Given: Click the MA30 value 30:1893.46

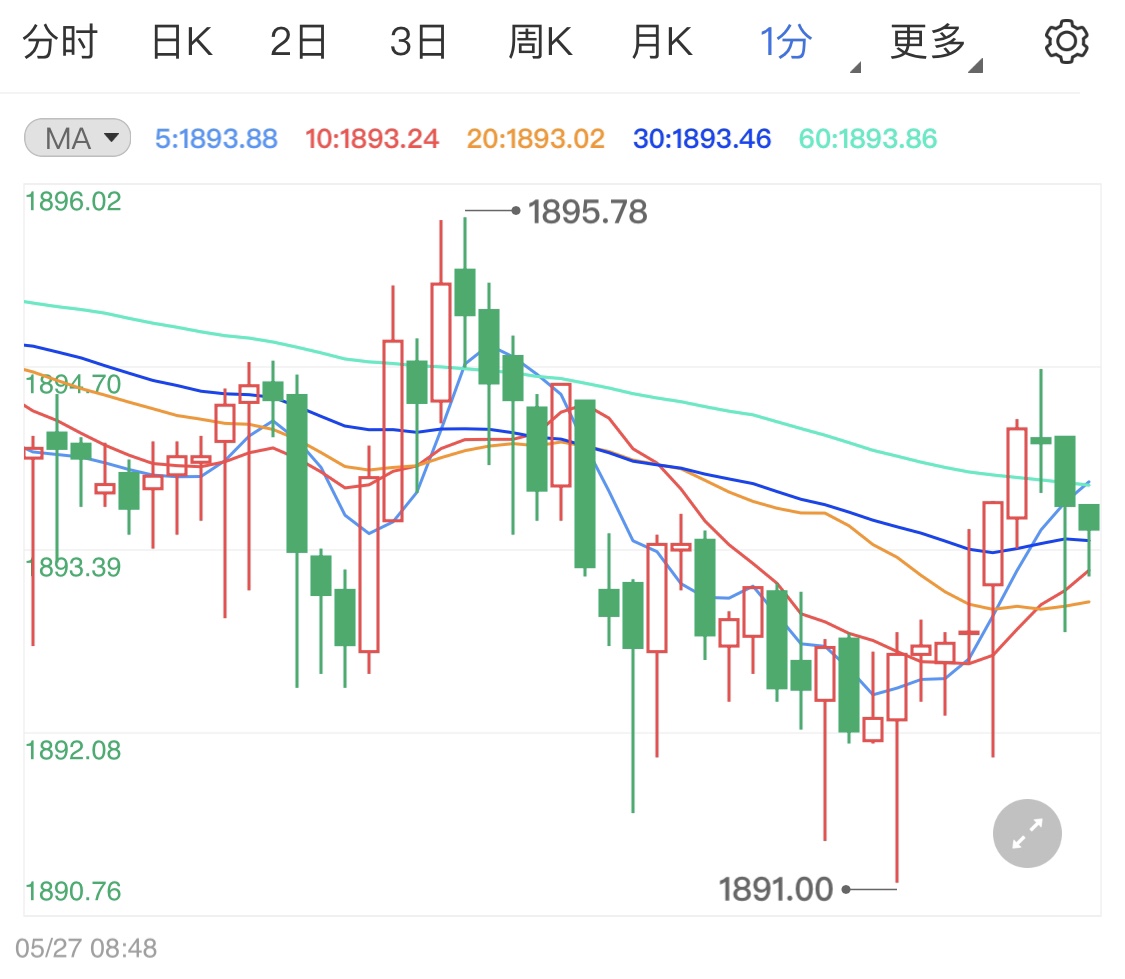Looking at the screenshot, I should 702,138.
